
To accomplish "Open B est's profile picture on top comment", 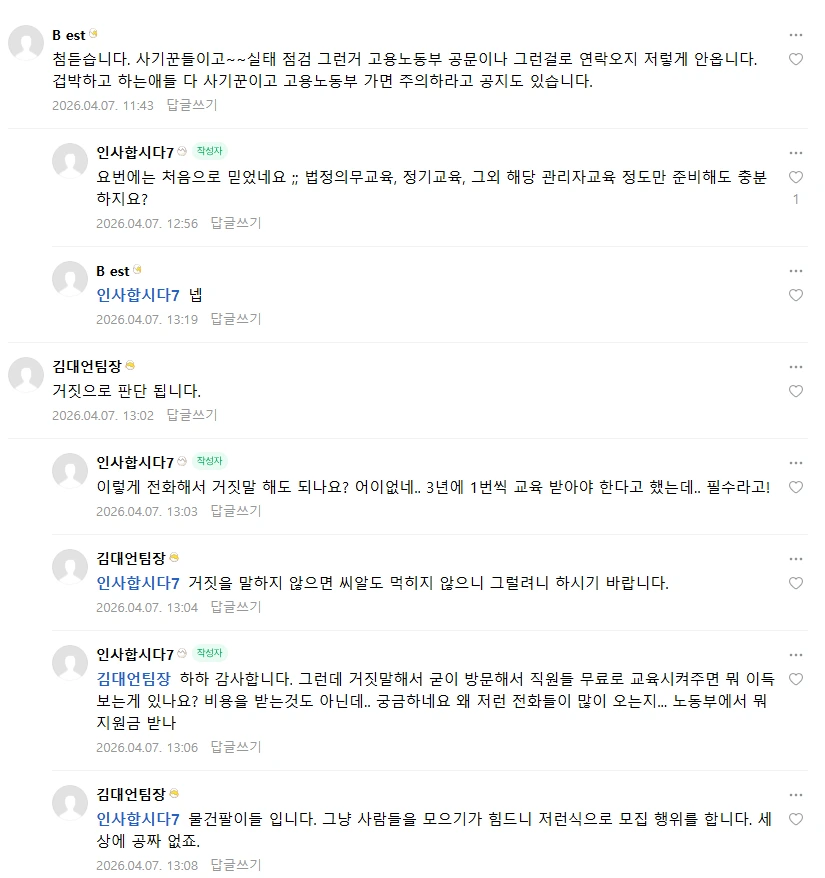I will point(26,43).
